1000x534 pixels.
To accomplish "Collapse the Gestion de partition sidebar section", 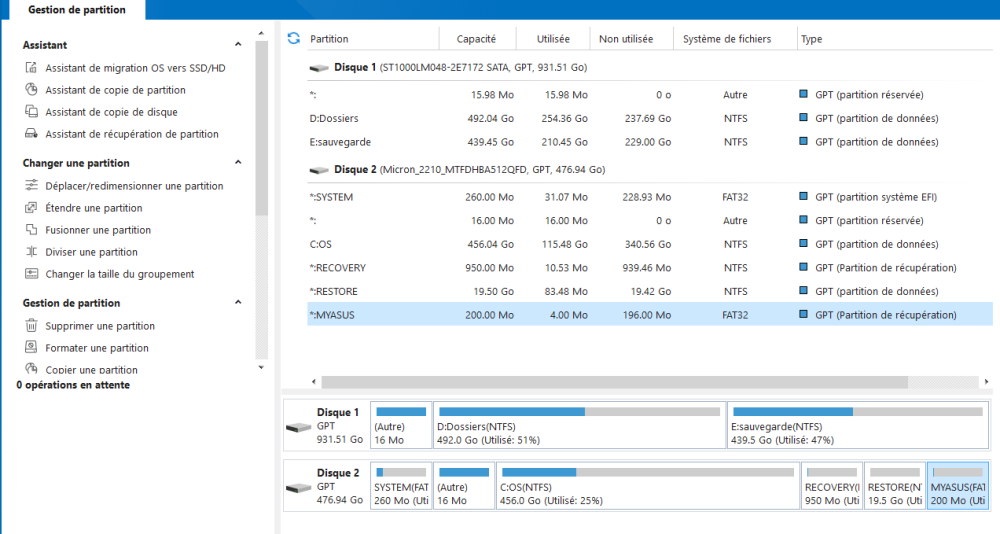I will click(x=238, y=303).
